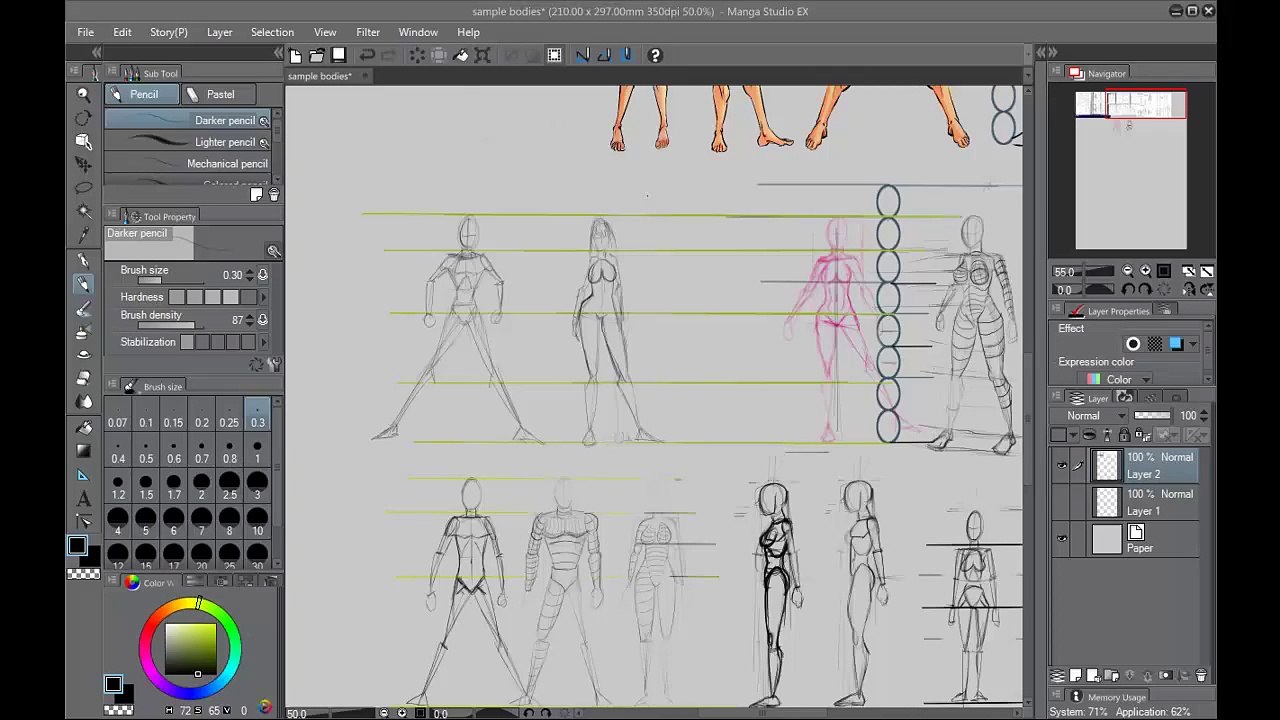Open the Expression color dropdown
The height and width of the screenshot is (720, 1280).
click(1118, 379)
